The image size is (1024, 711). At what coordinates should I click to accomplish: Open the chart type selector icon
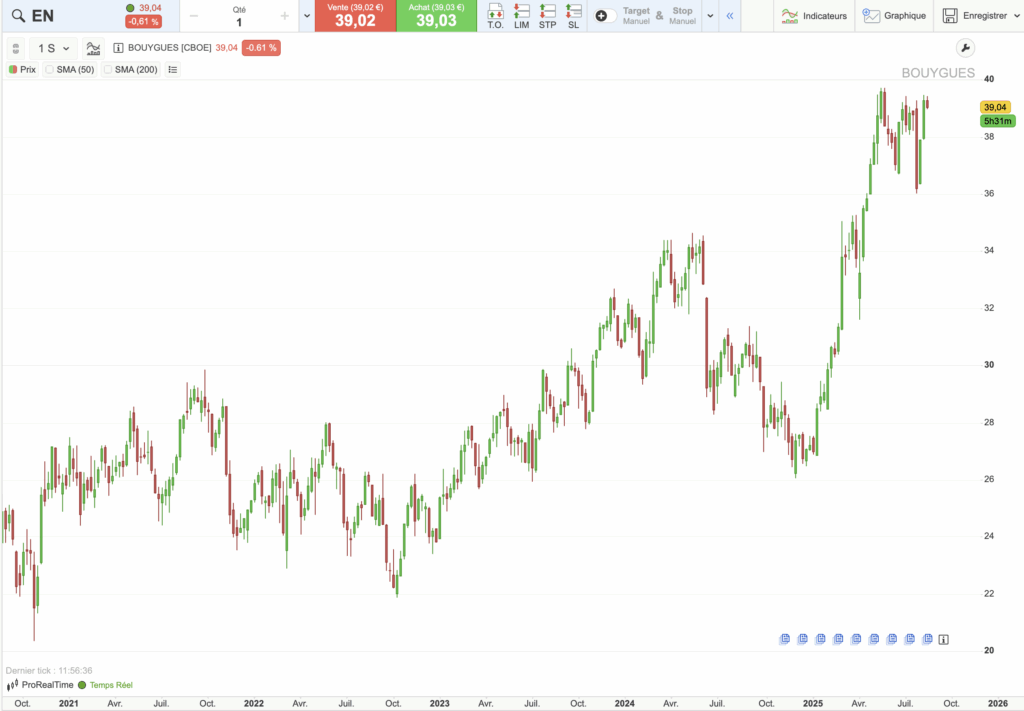coord(92,47)
